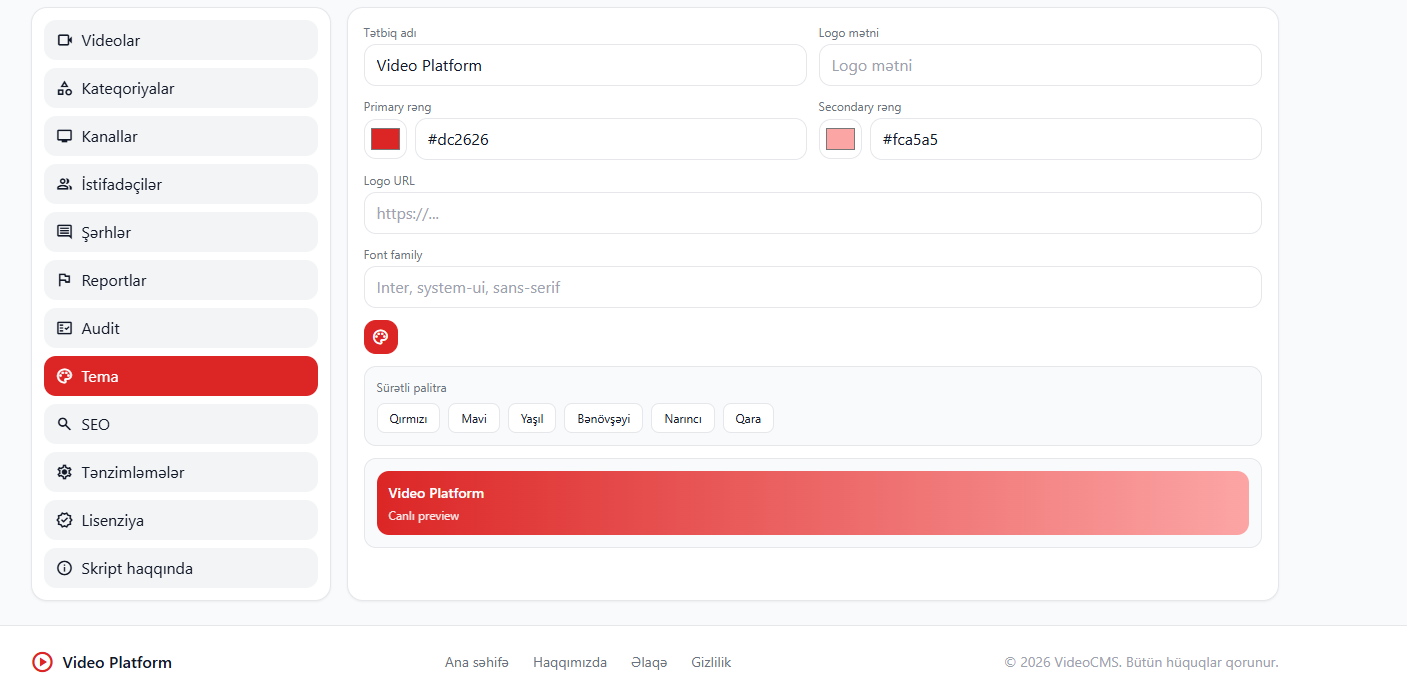The width and height of the screenshot is (1407, 691).
Task: Click the Logo URL input field
Action: tap(812, 213)
